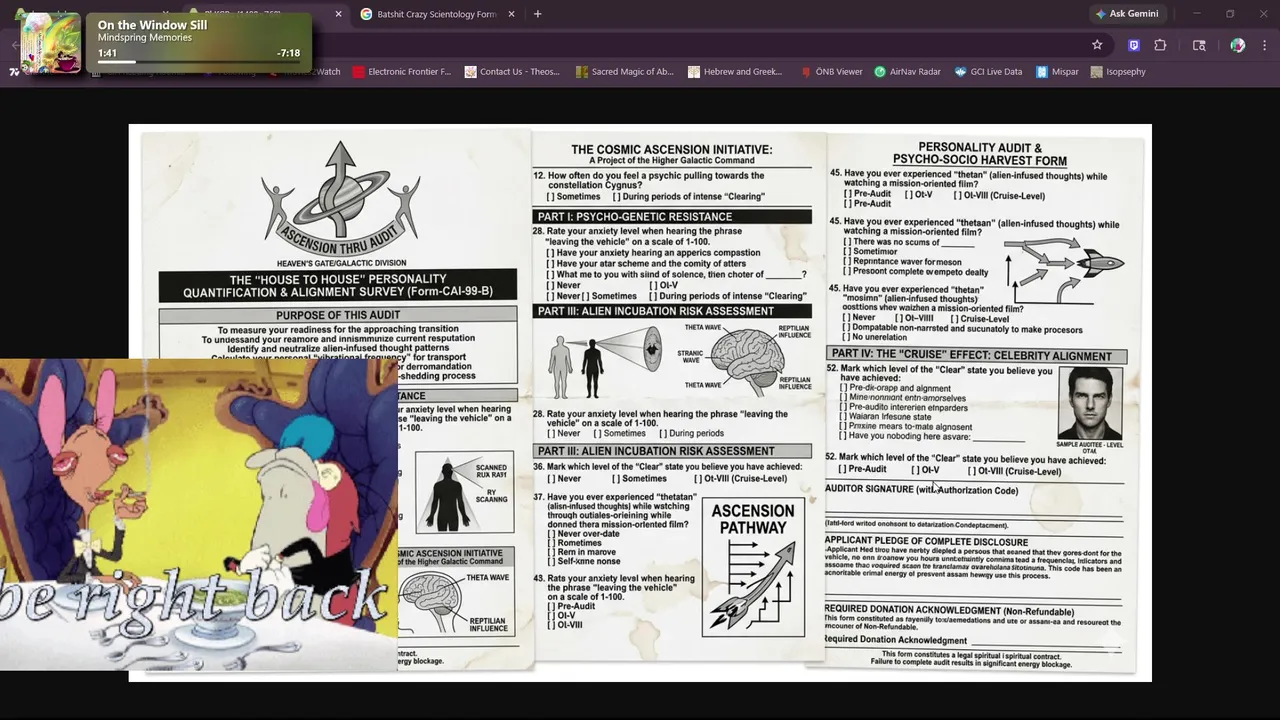The height and width of the screenshot is (720, 1280).
Task: Open a new tab with the plus button
Action: (537, 14)
